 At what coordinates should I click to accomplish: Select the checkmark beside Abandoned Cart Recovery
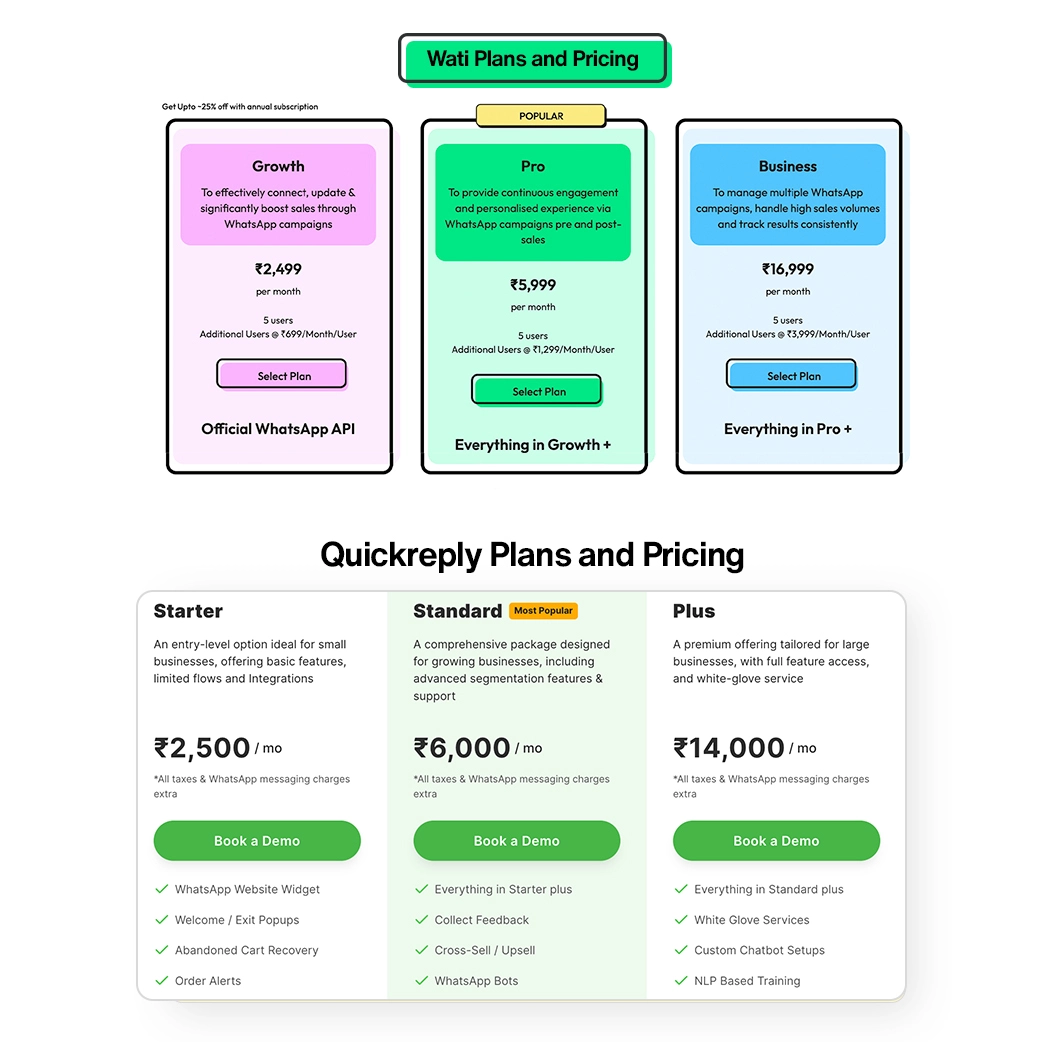click(x=161, y=950)
